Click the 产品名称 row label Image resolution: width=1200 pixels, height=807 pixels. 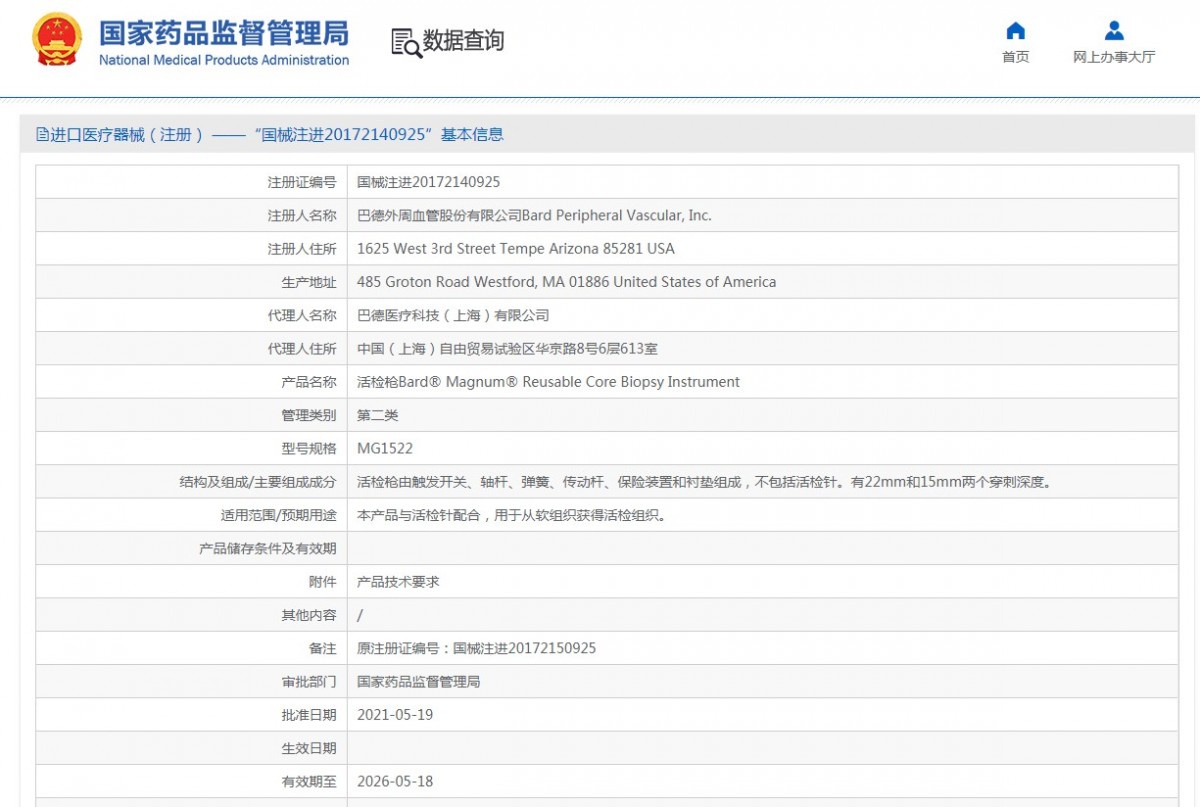[309, 382]
